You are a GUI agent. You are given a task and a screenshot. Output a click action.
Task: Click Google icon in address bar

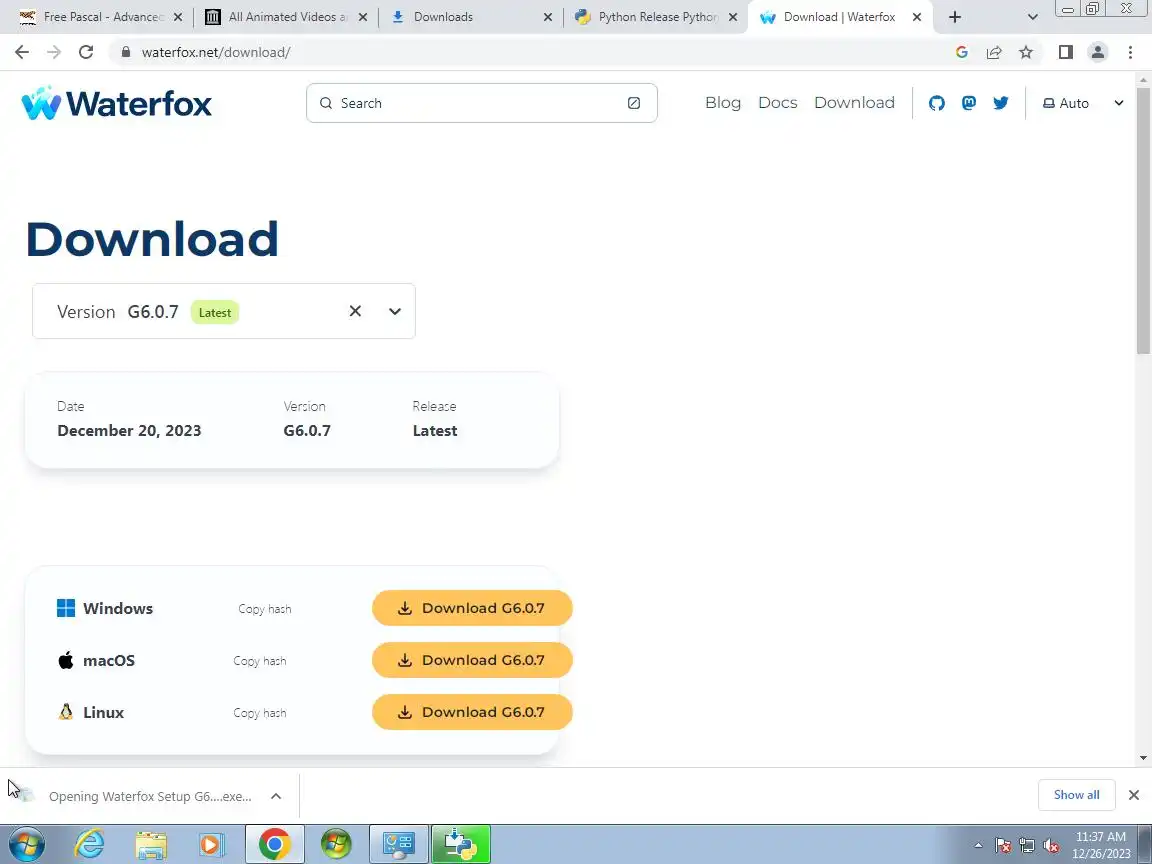coord(961,51)
